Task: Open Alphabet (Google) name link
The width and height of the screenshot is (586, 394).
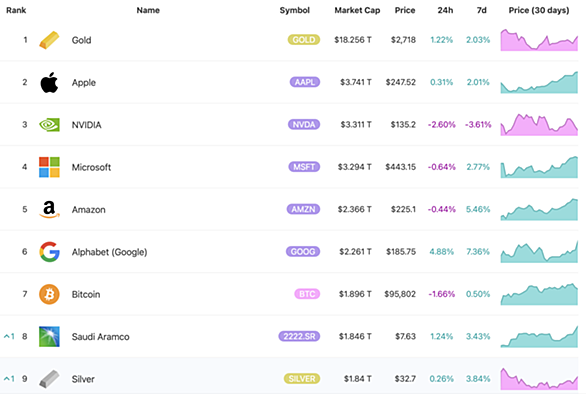Action: click(x=110, y=252)
